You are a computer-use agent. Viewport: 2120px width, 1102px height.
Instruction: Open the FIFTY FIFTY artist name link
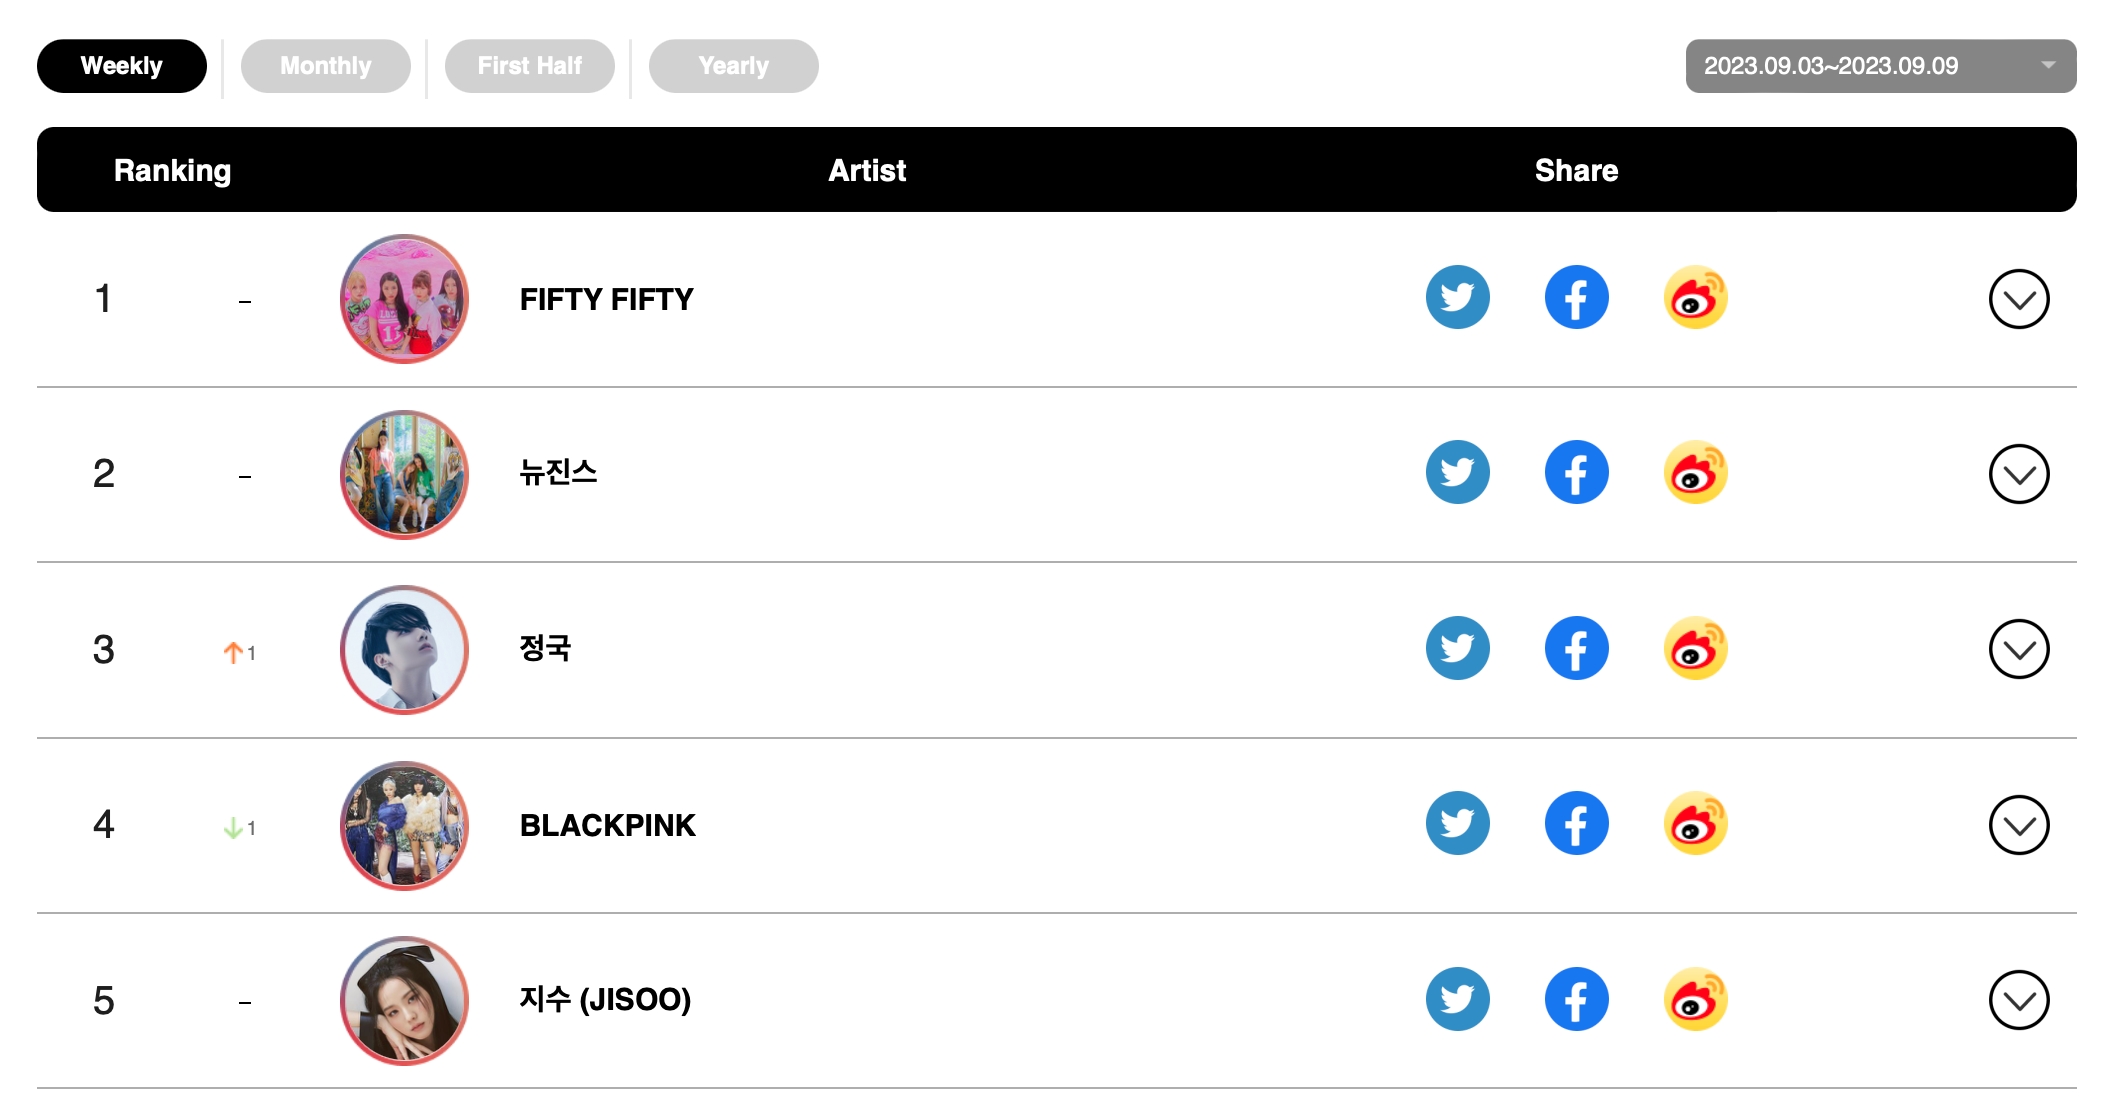tap(606, 299)
